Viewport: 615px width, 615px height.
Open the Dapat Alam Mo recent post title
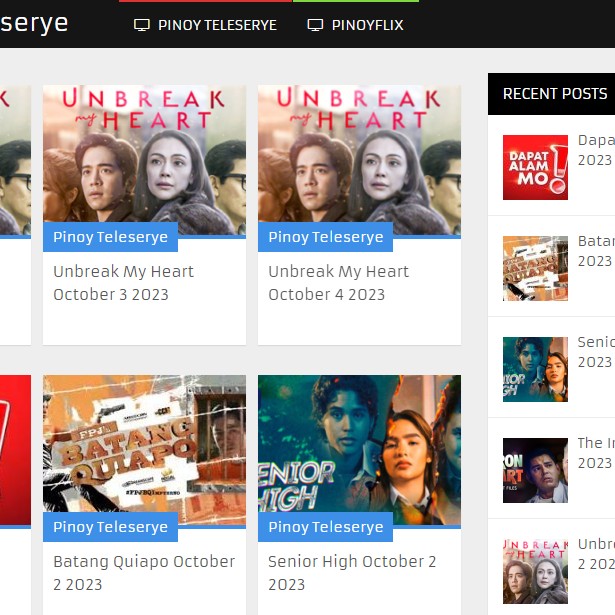tap(596, 150)
